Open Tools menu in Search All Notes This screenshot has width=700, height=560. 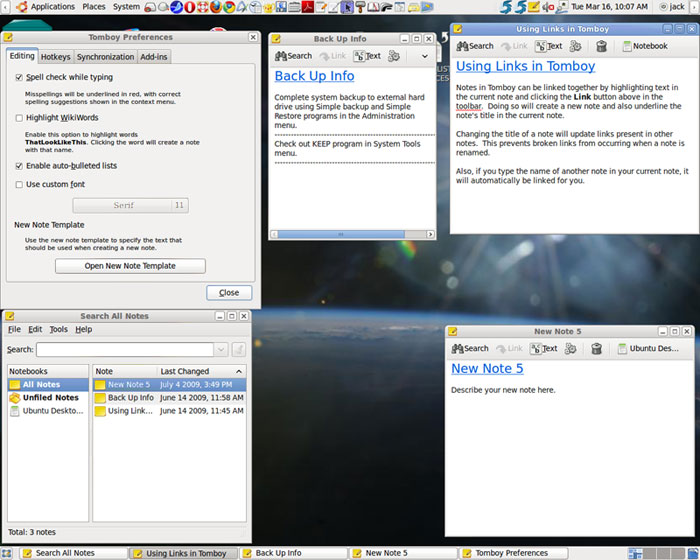tap(58, 330)
